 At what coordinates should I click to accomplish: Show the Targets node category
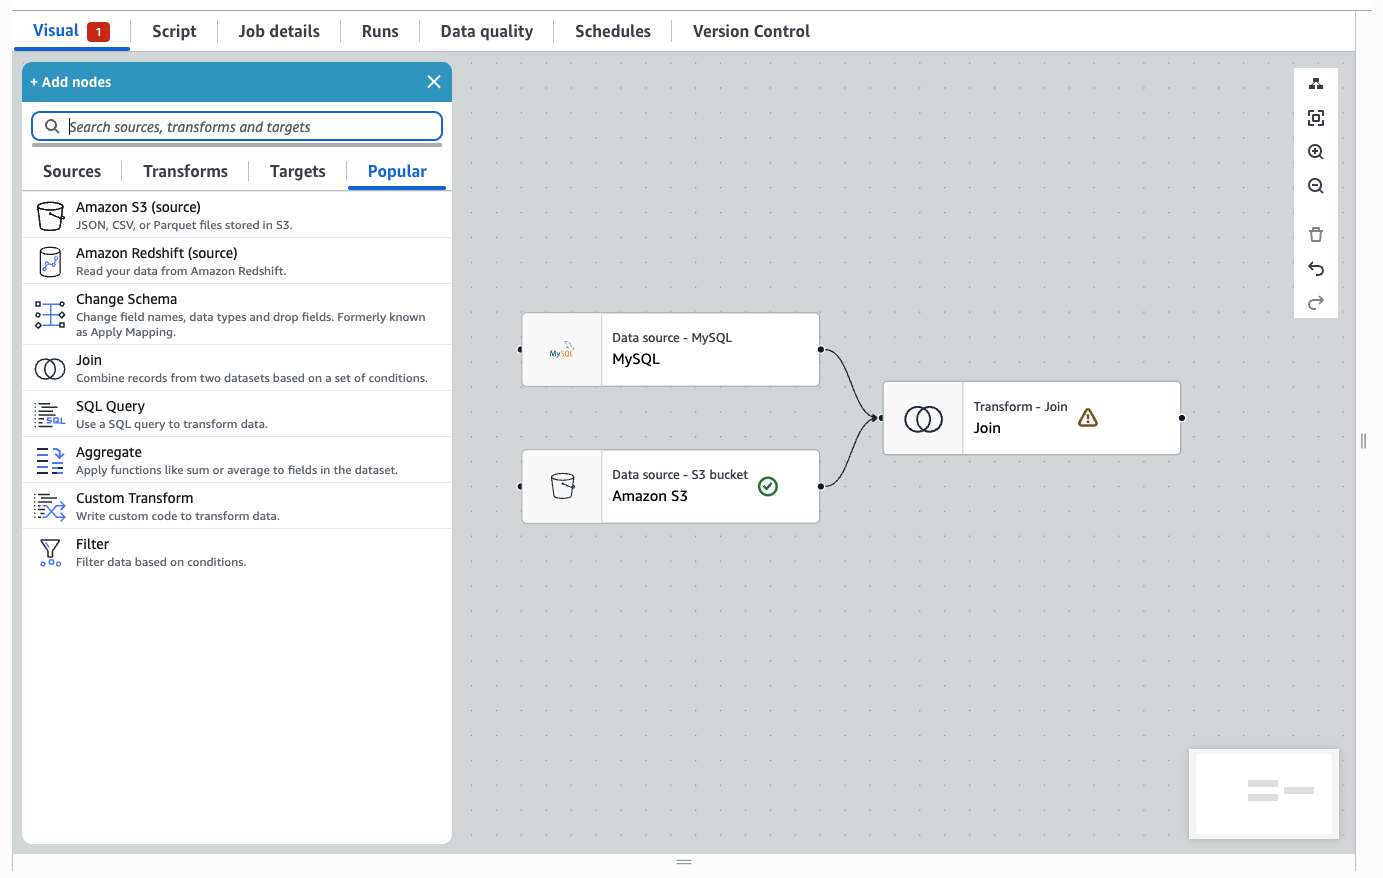click(297, 171)
